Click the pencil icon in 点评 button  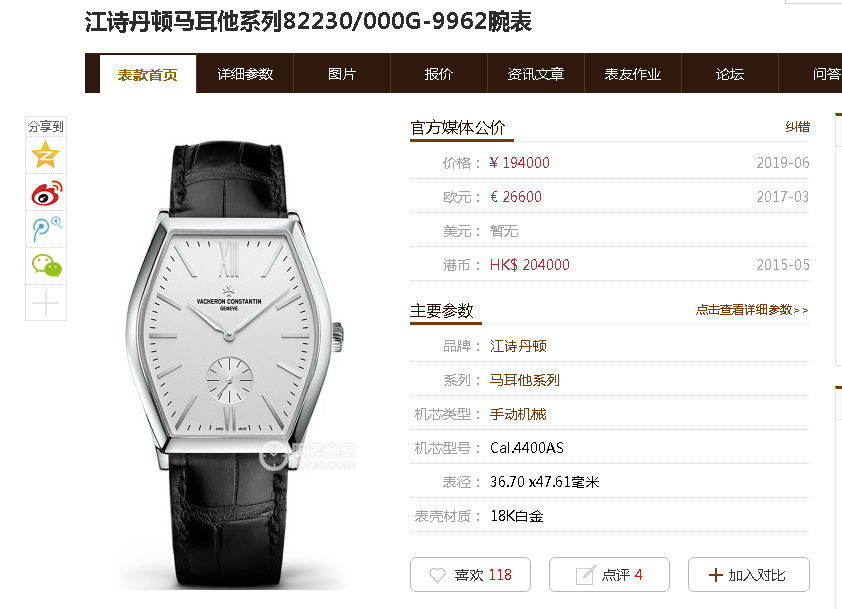pyautogui.click(x=586, y=575)
